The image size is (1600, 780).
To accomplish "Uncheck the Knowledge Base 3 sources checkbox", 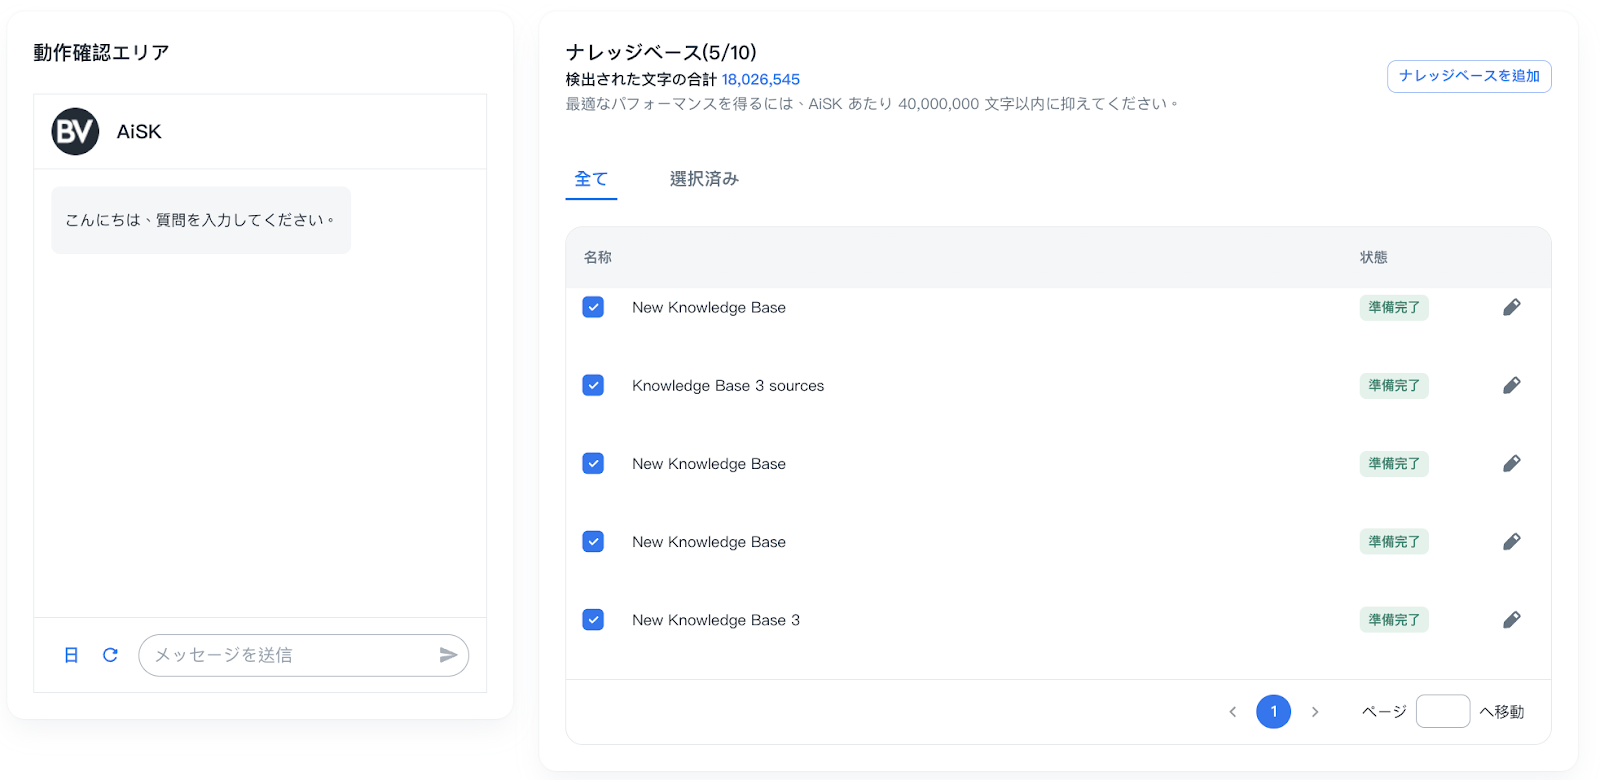I will tap(593, 385).
